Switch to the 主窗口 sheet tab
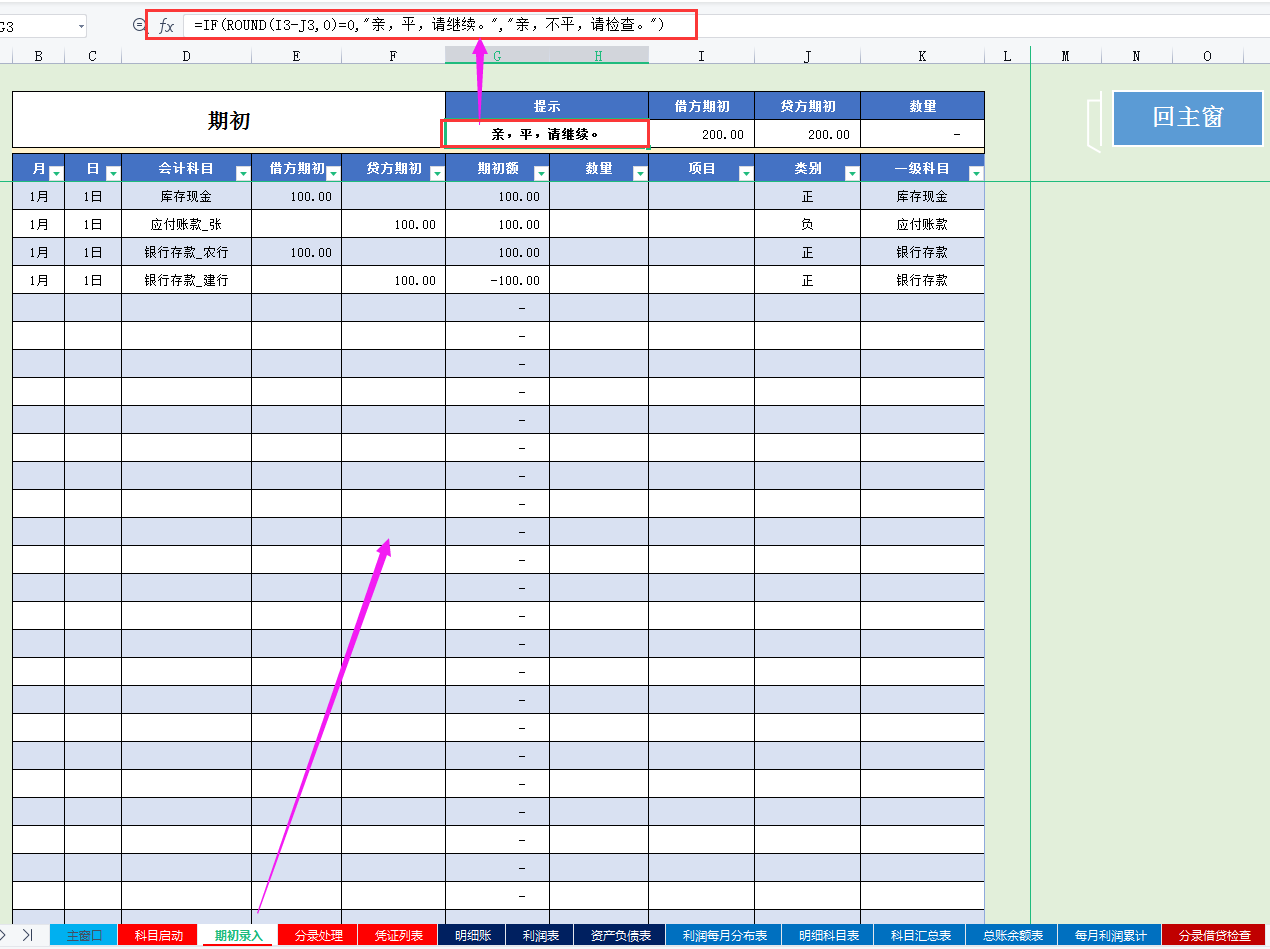 (x=84, y=935)
